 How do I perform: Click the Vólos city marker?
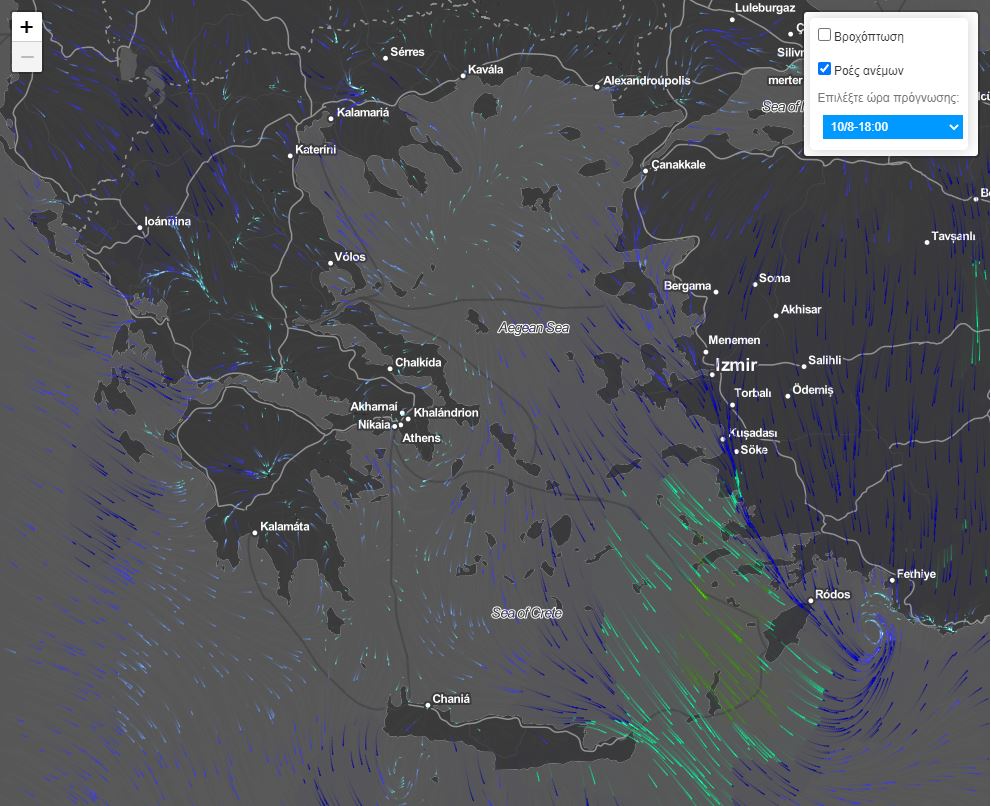click(x=330, y=263)
